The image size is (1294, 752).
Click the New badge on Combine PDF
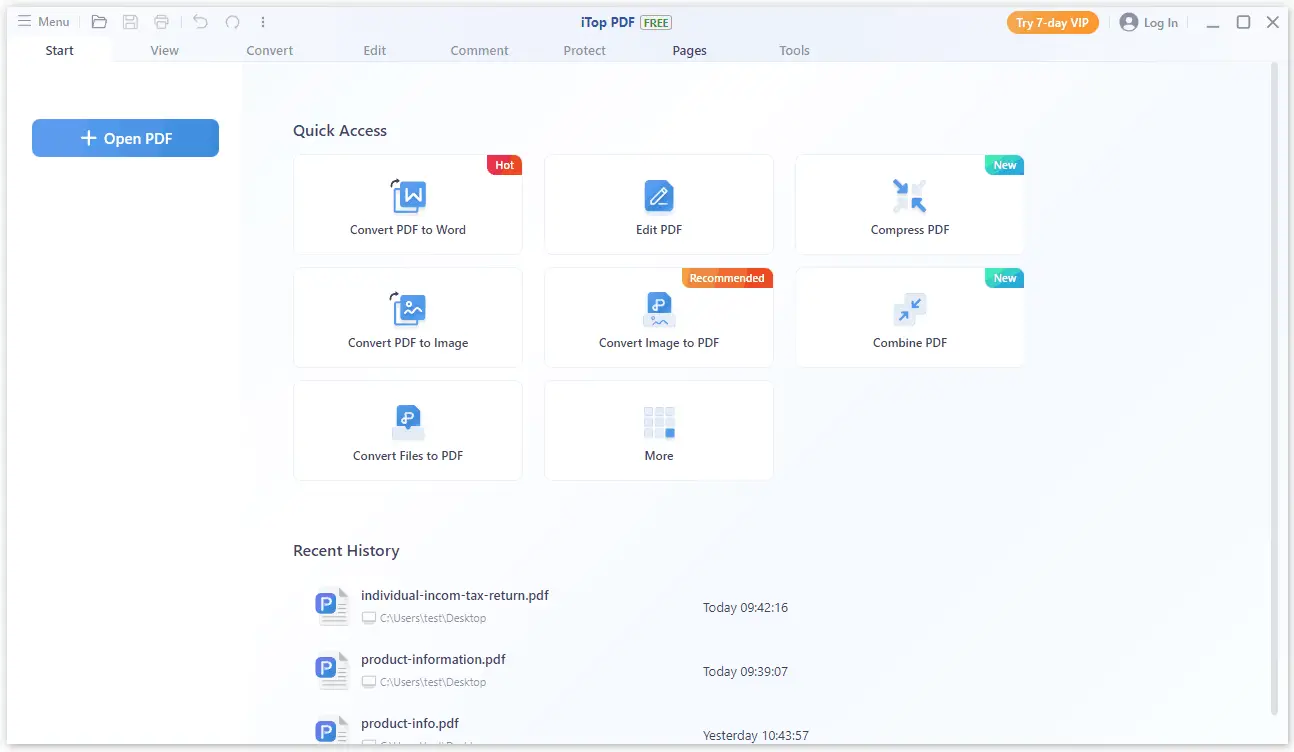click(1004, 278)
